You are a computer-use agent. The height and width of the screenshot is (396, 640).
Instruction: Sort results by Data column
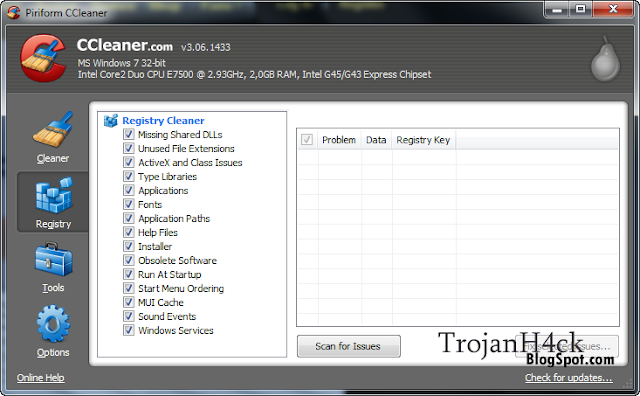(376, 140)
